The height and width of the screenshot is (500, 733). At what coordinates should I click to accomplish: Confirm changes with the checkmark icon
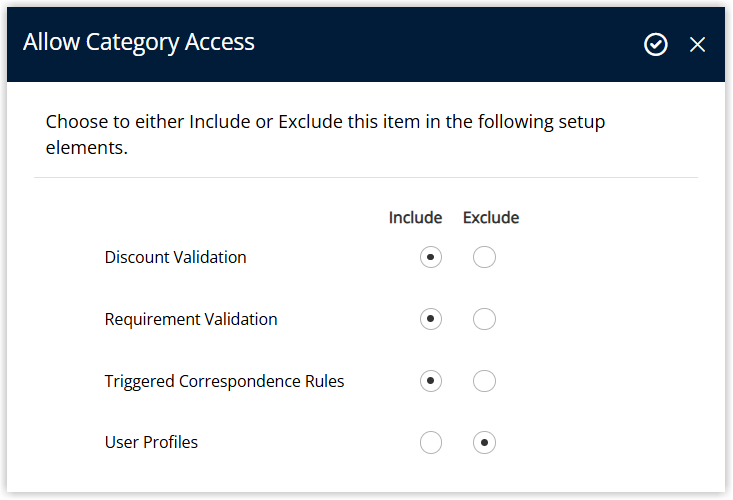(x=655, y=44)
